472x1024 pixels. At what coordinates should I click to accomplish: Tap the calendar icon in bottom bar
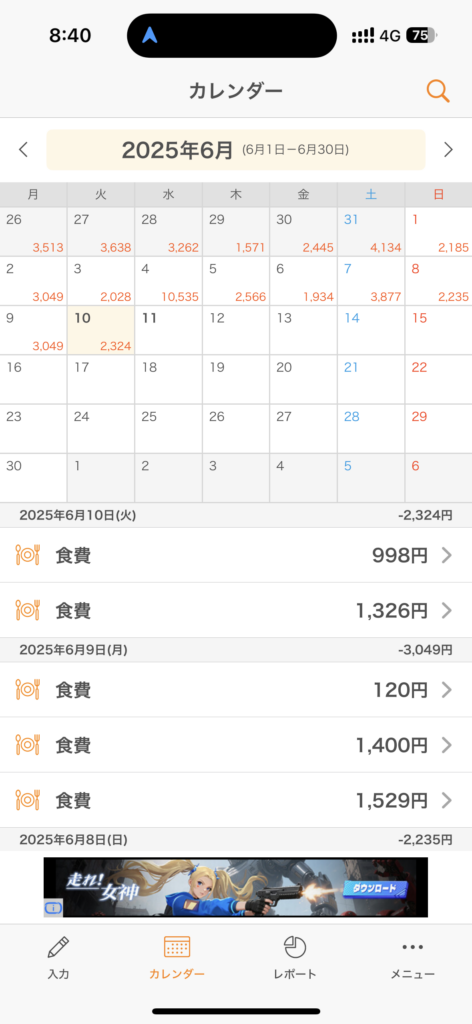click(177, 947)
